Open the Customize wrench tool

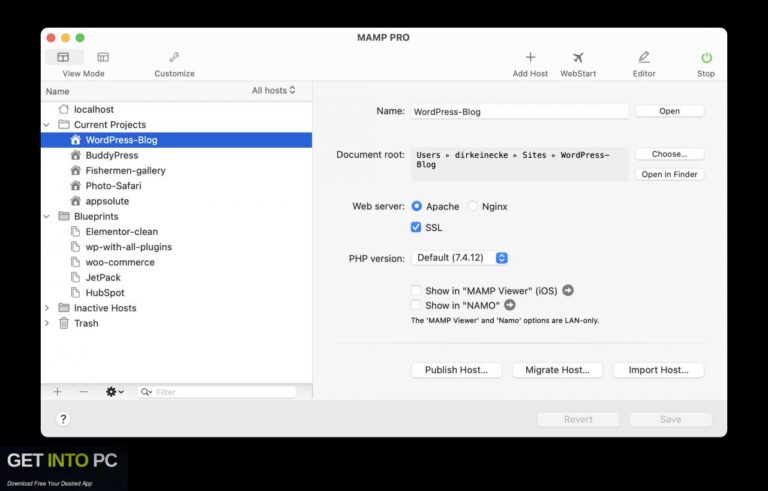(x=174, y=57)
